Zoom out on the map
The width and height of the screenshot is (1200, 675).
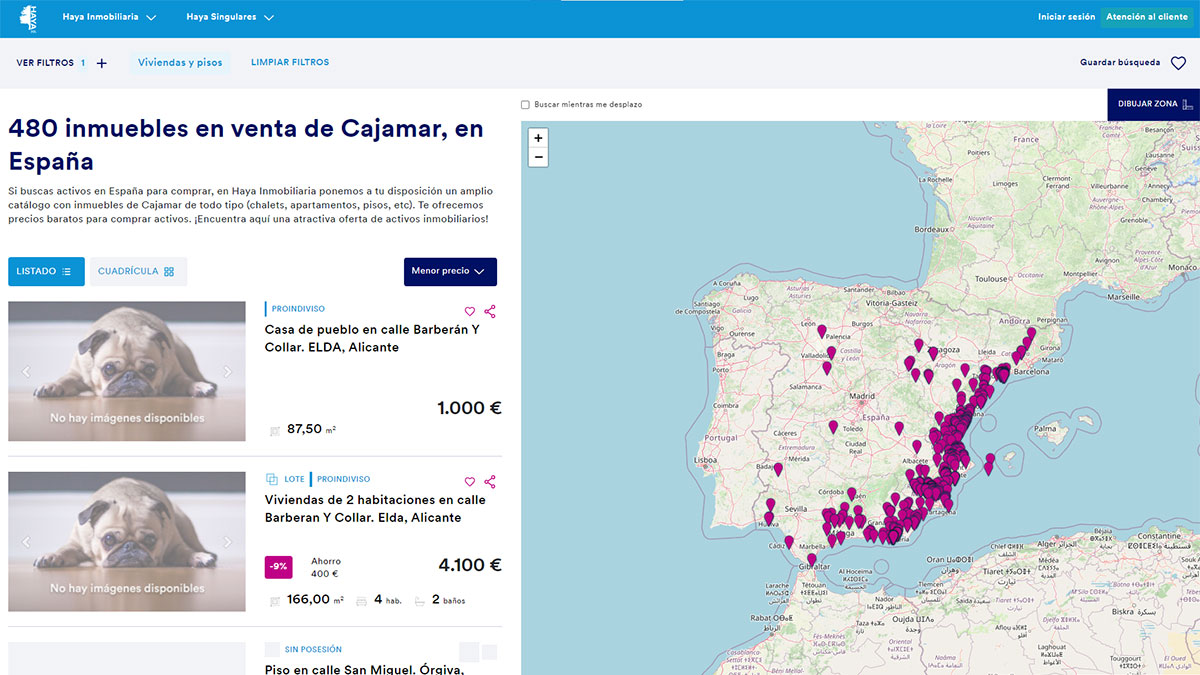[x=538, y=157]
